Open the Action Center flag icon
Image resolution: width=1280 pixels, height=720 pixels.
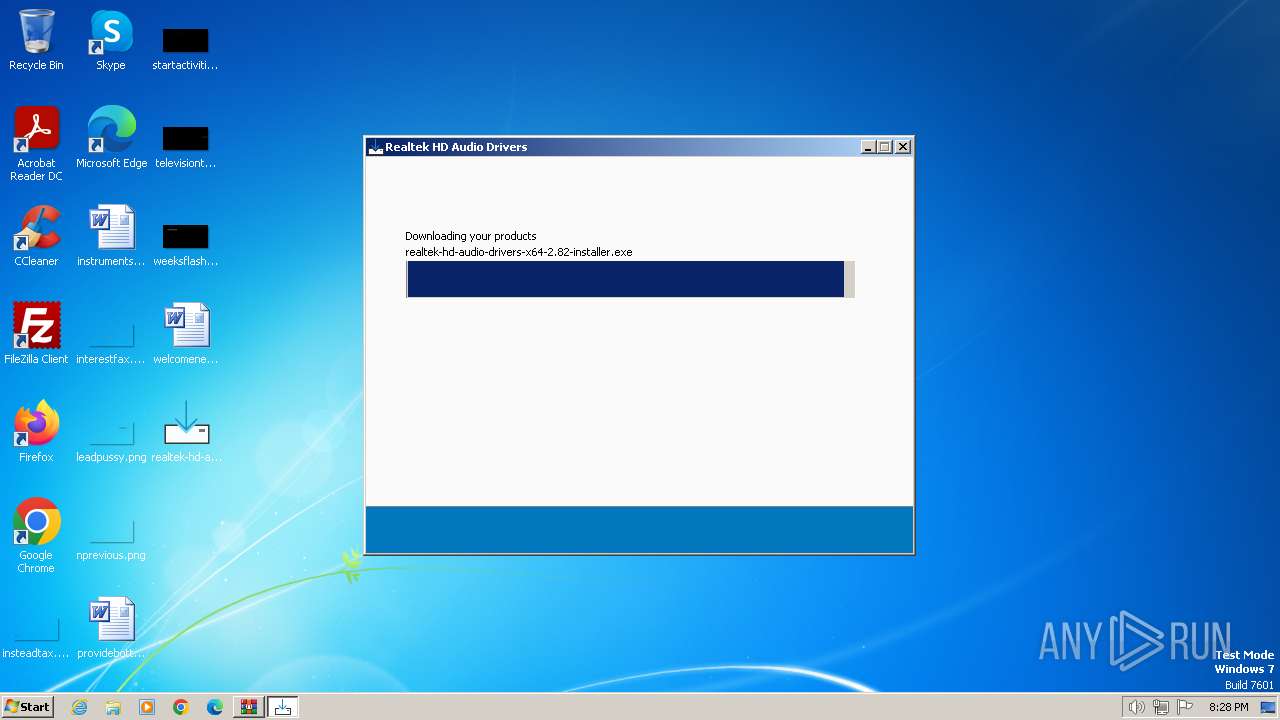[1185, 707]
